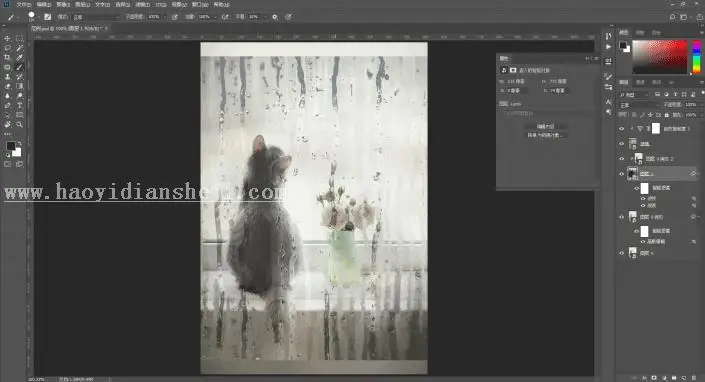Toggle eye of the second smart filter entry
Image resolution: width=705 pixels, height=382 pixels.
point(643,205)
